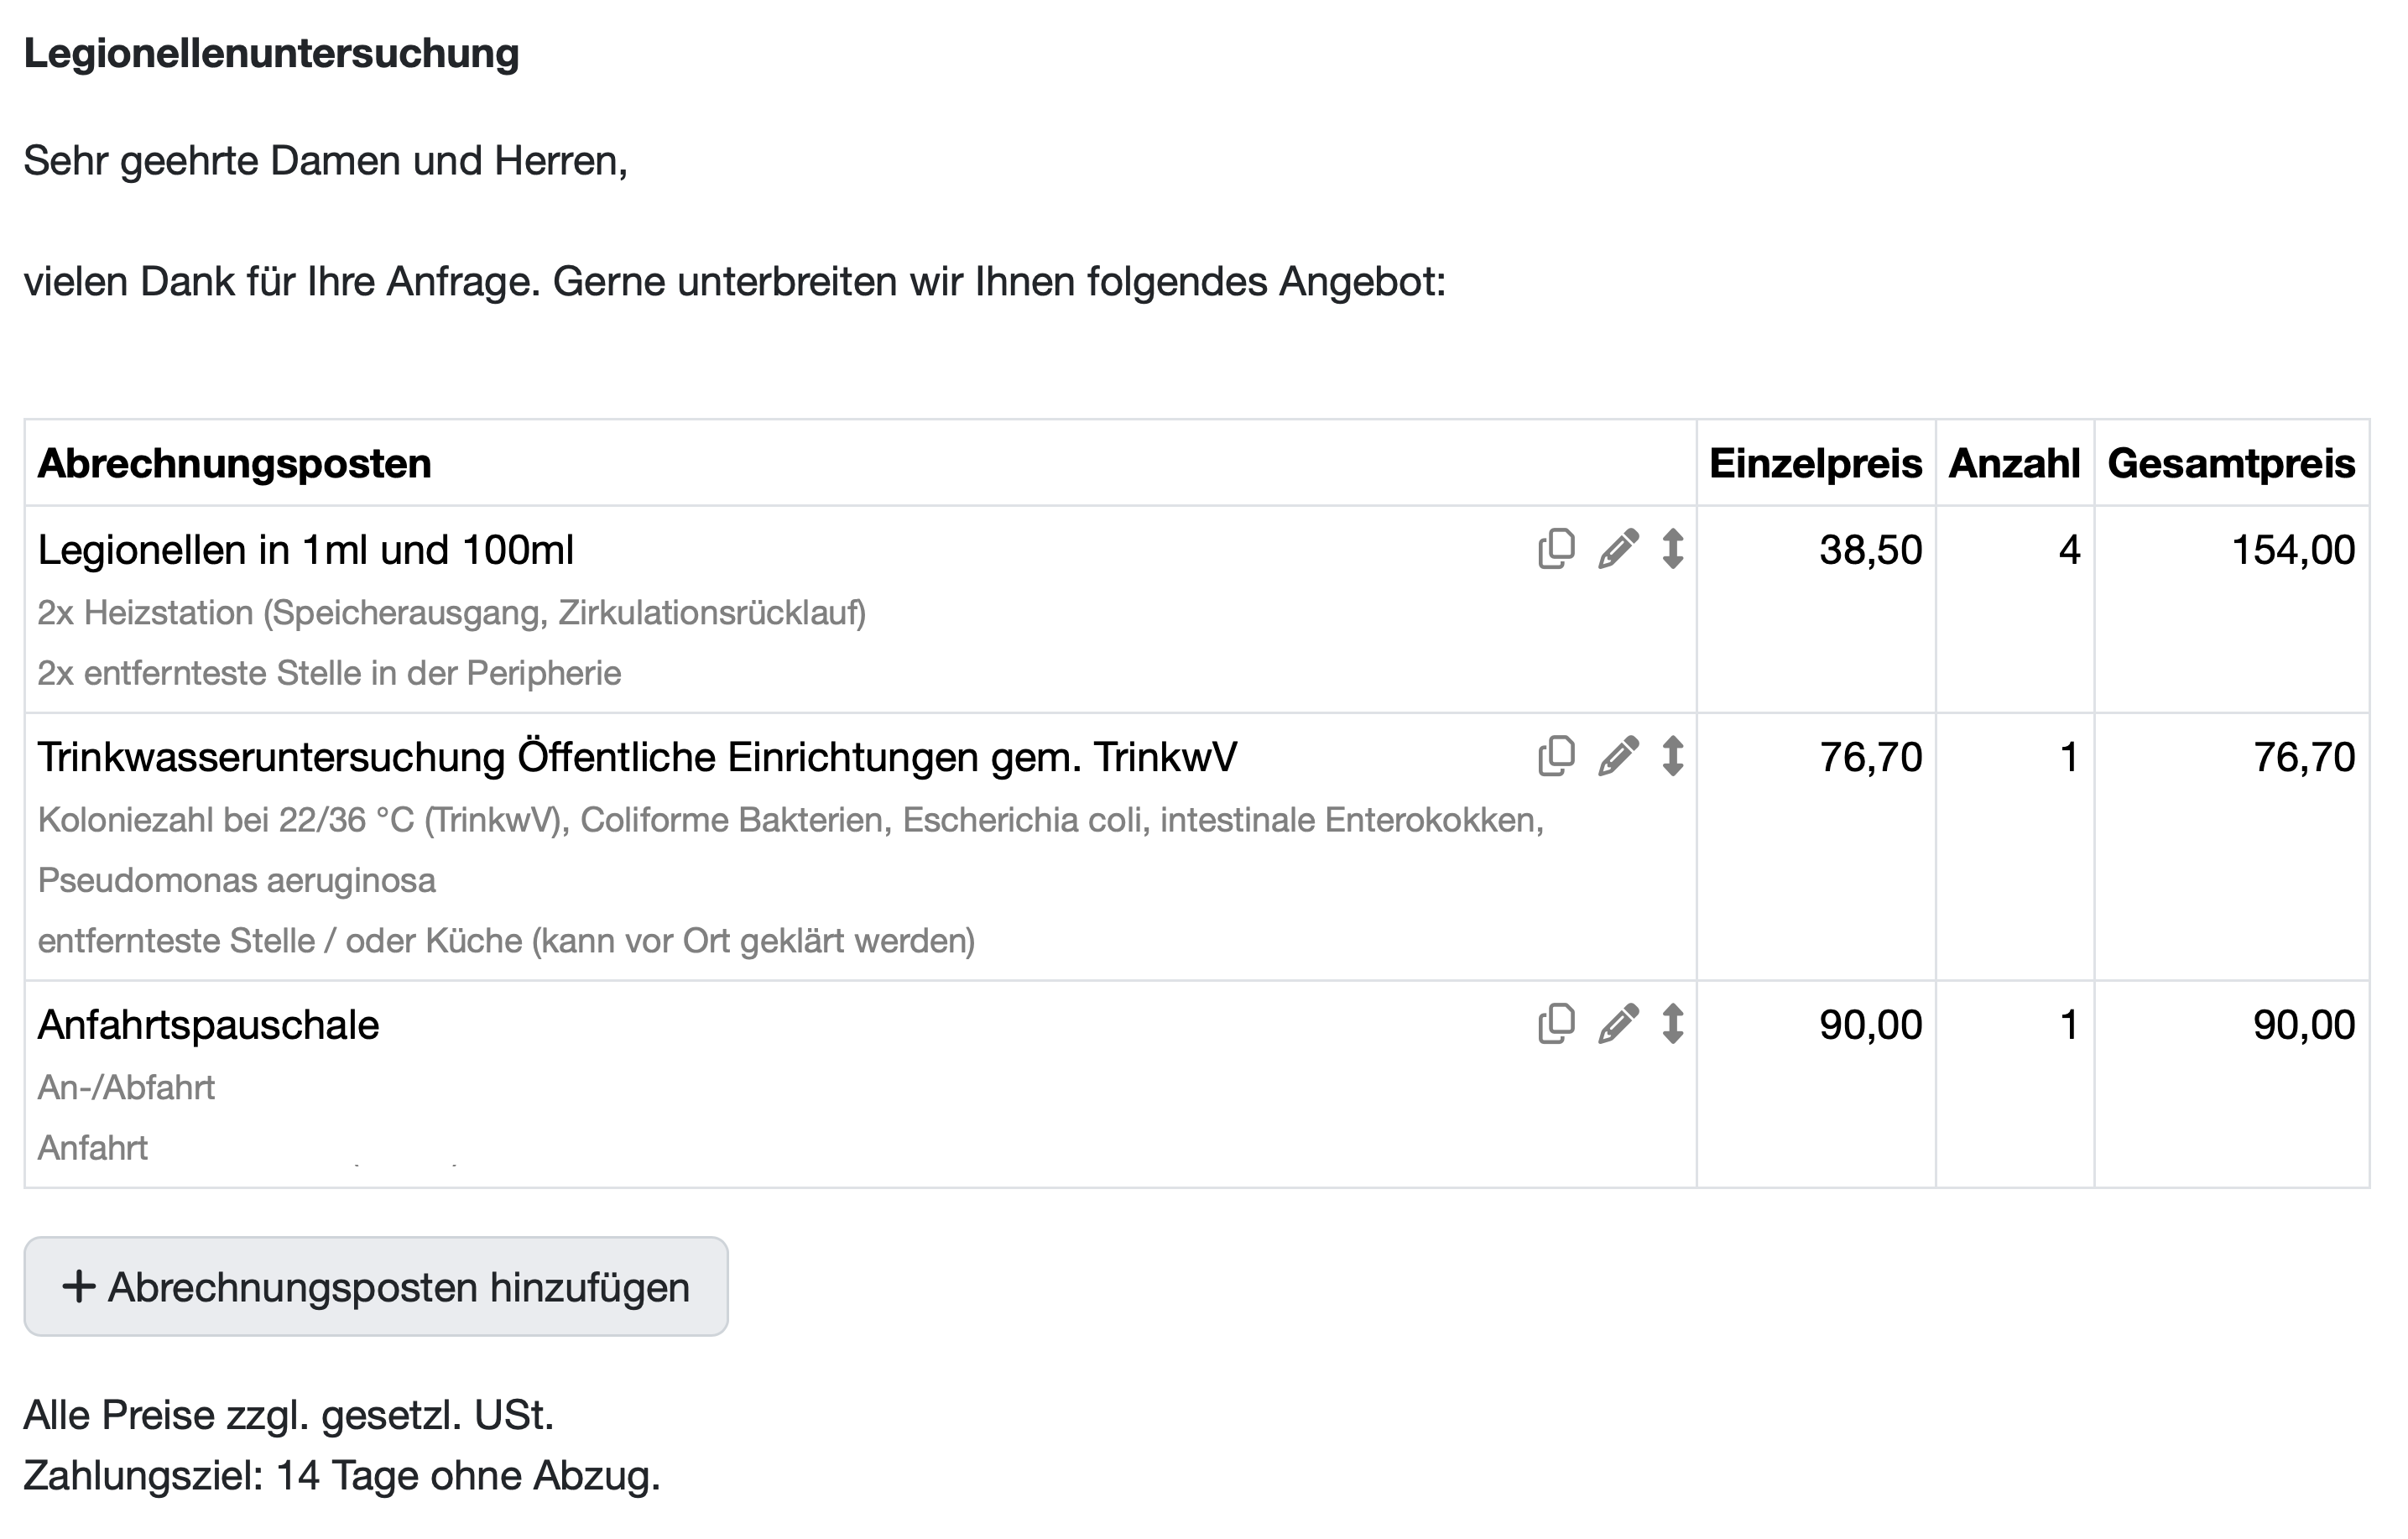The width and height of the screenshot is (2408, 1539).
Task: Copy the Trinkwasseruntersuchung line item
Action: click(x=1556, y=758)
